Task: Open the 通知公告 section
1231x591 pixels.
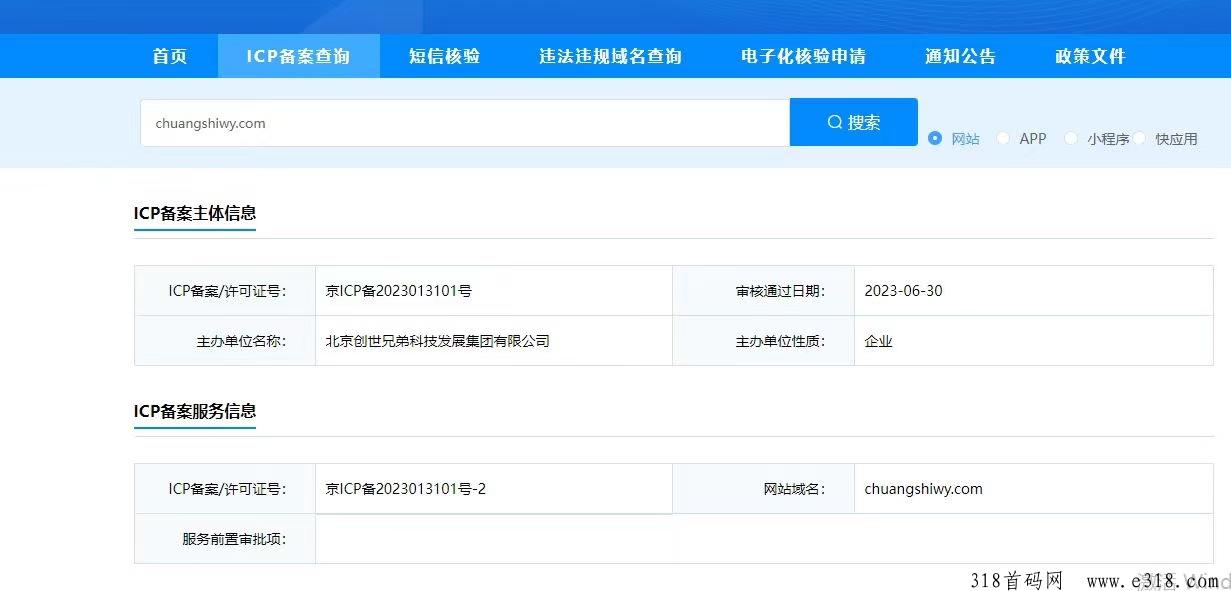Action: [x=960, y=56]
